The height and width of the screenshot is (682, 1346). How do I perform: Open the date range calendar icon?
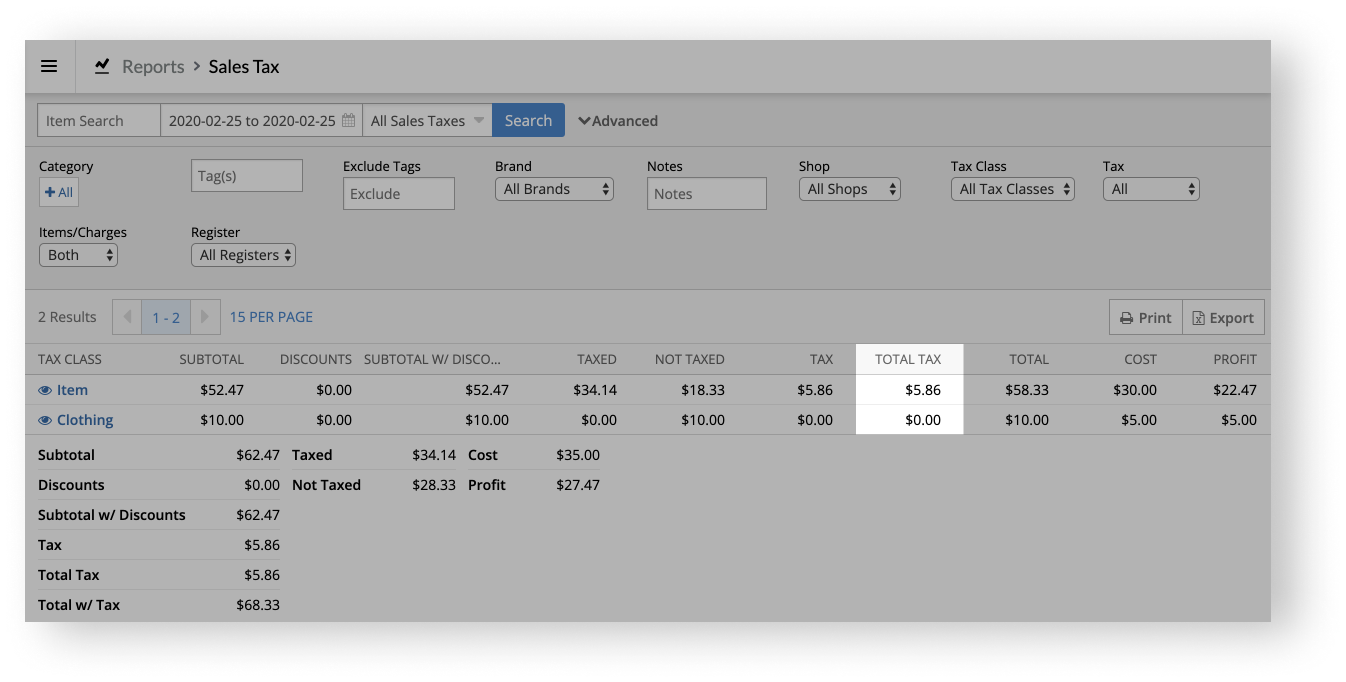pos(349,121)
